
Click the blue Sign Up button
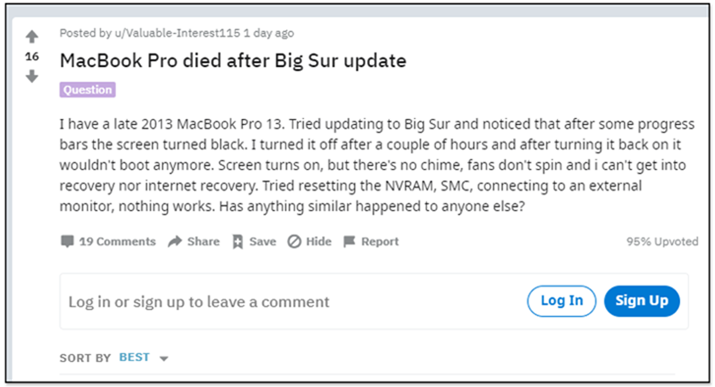pyautogui.click(x=642, y=301)
